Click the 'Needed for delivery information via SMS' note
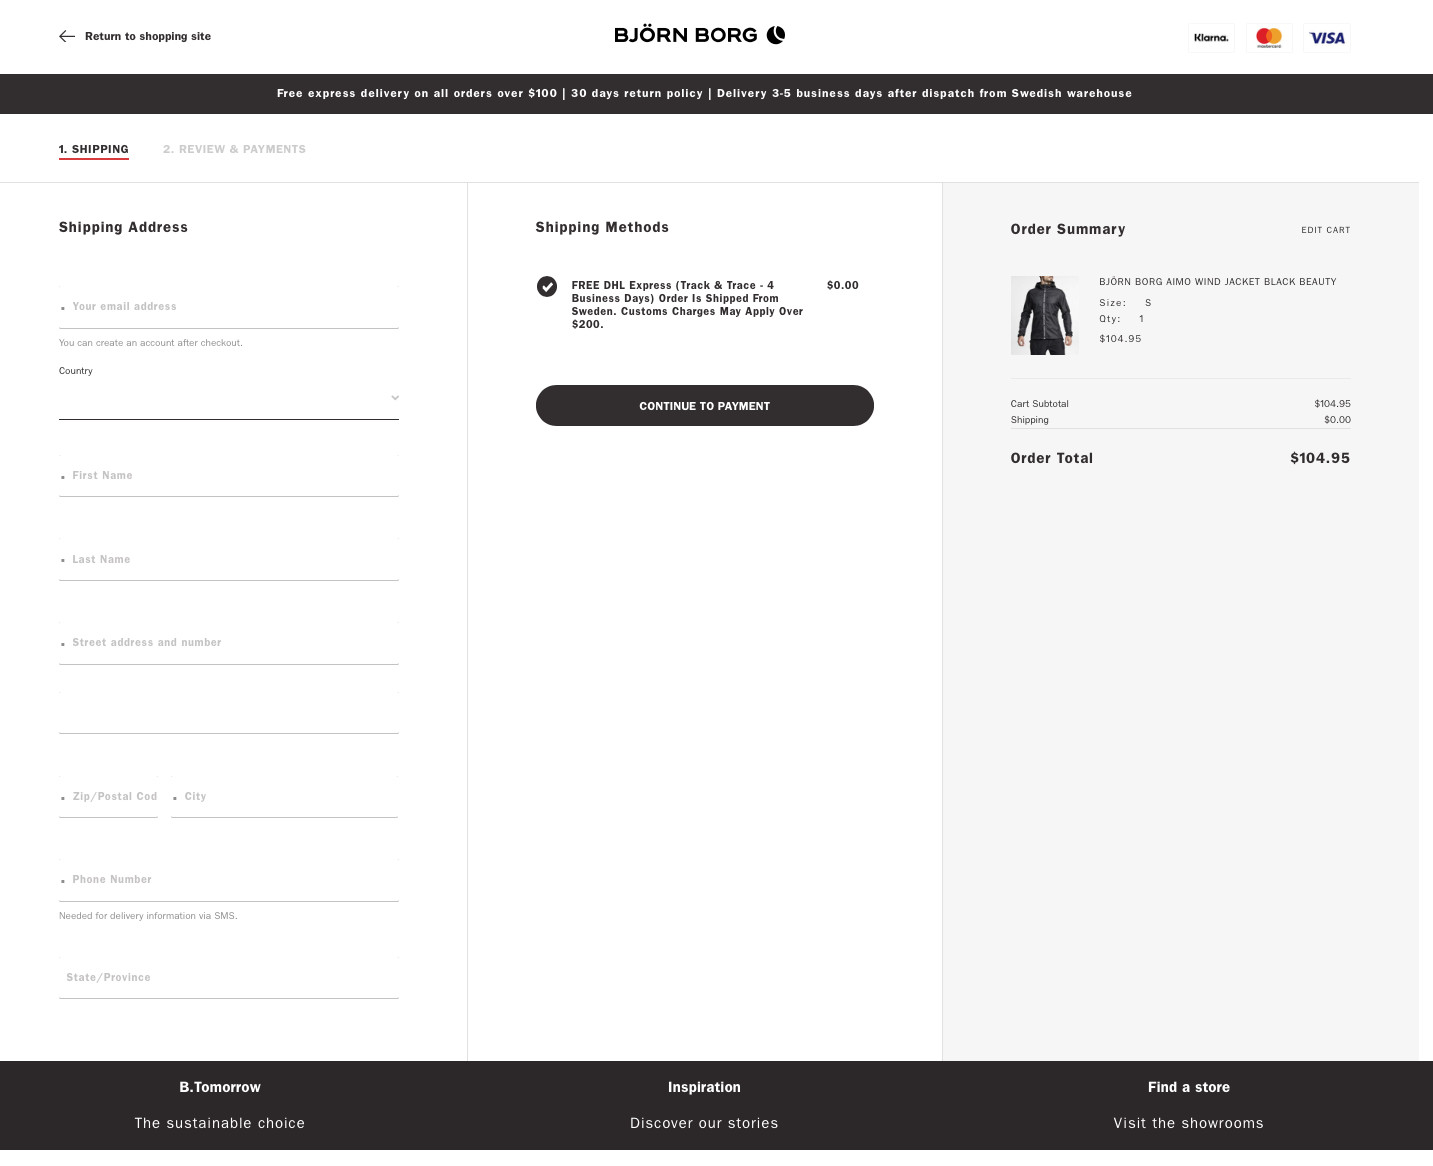1433x1166 pixels. (x=148, y=916)
